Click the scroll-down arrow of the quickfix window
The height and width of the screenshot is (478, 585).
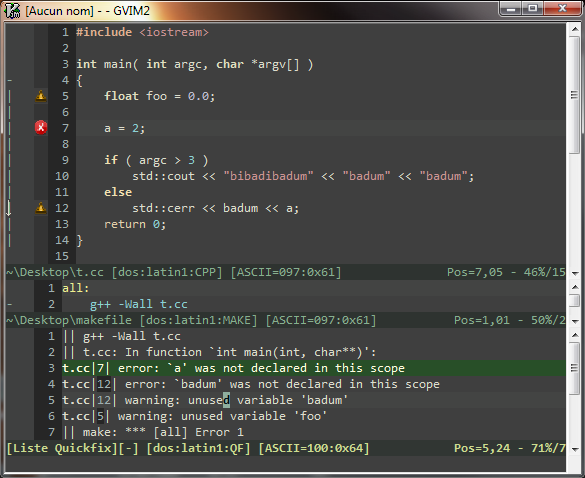click(575, 449)
